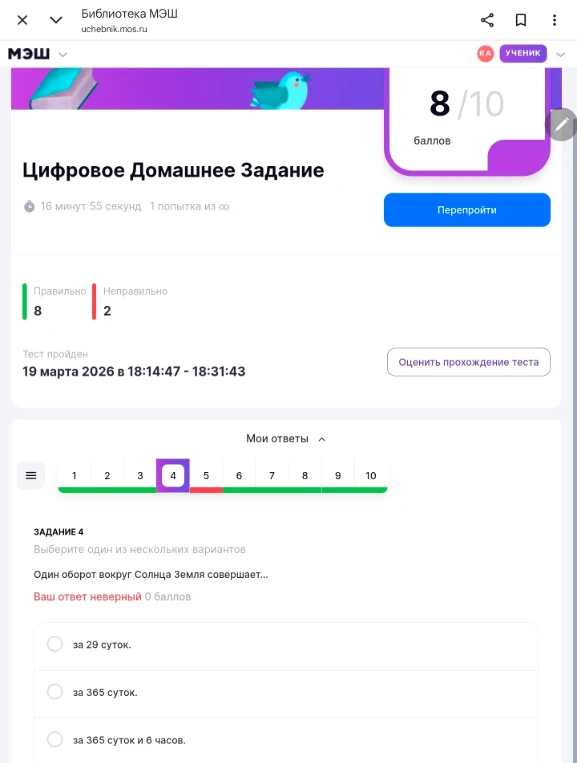Go to question 1 tab

pos(74,475)
